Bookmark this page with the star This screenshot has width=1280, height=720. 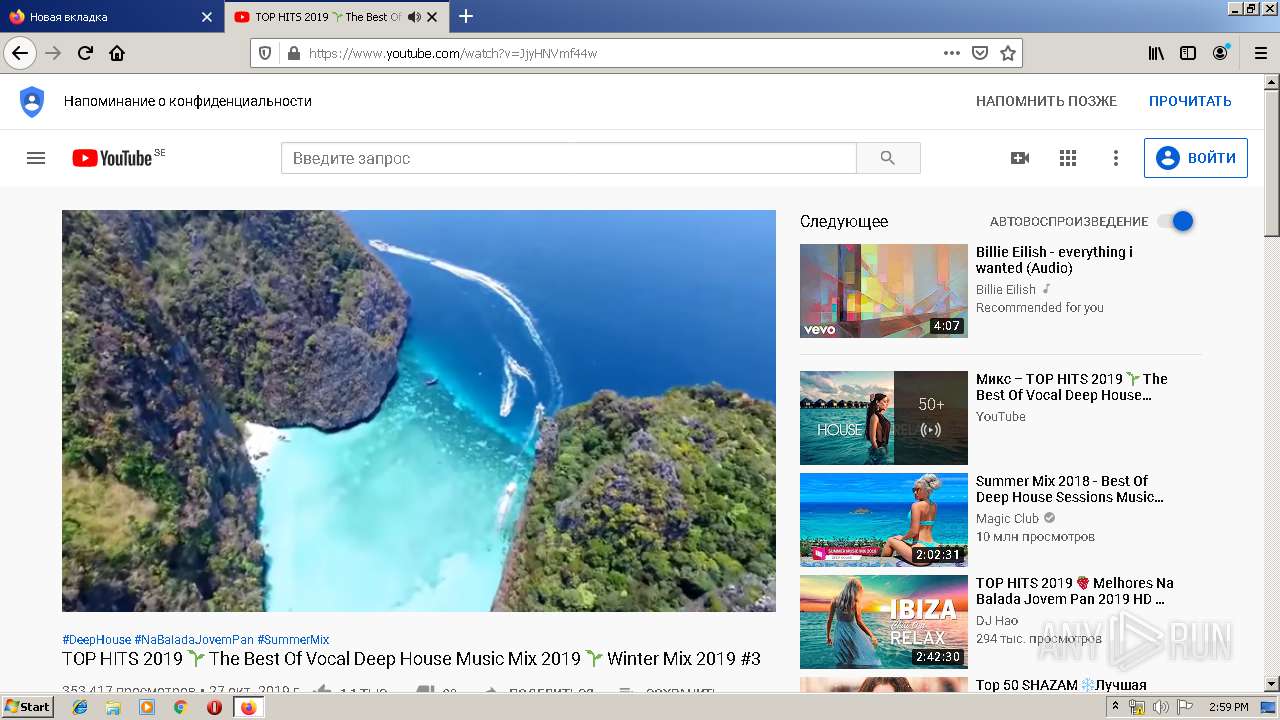[1008, 53]
